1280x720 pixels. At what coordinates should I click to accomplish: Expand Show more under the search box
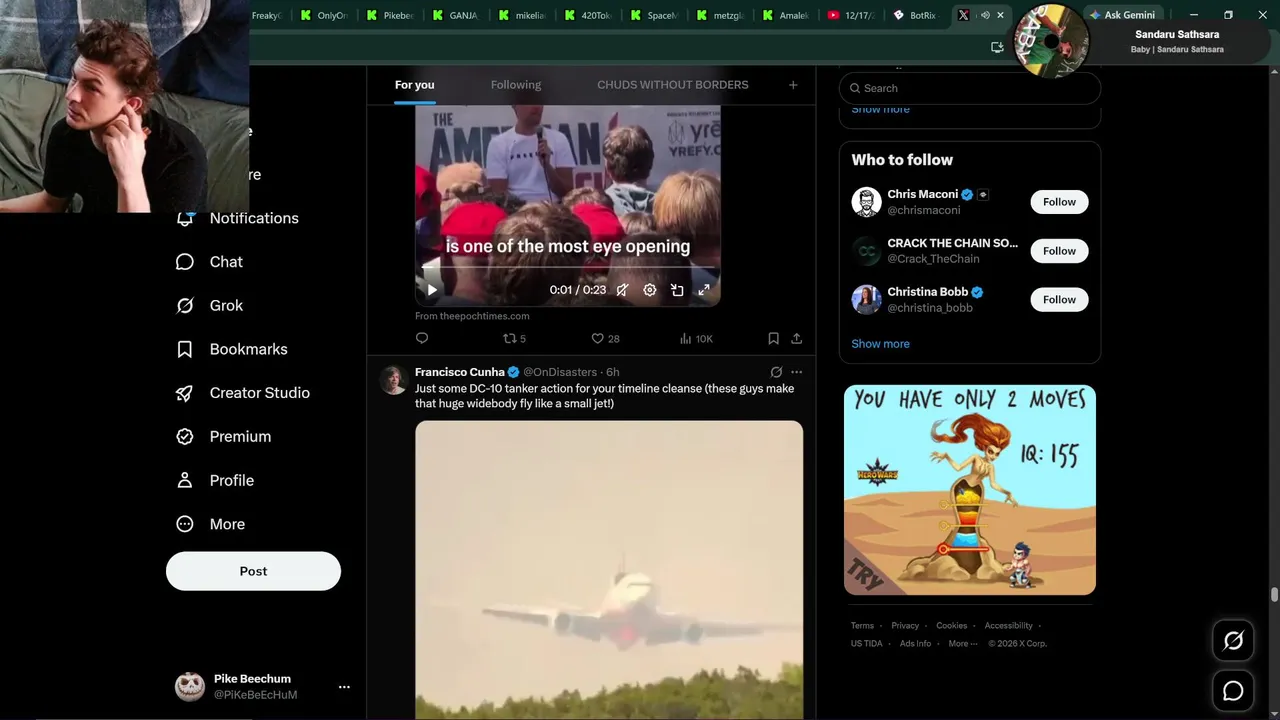tap(880, 109)
